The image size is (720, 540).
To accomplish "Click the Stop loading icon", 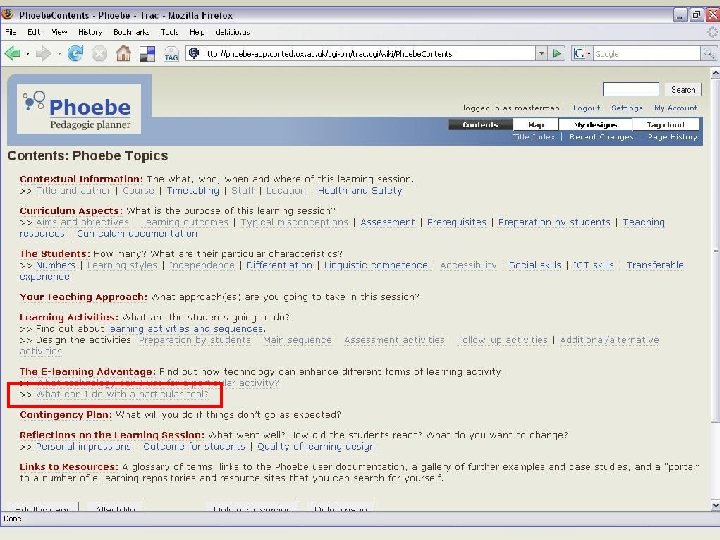I will (x=99, y=54).
